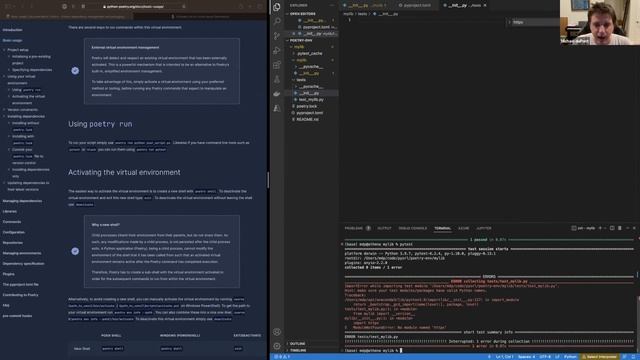Image resolution: width=640 pixels, height=360 pixels.
Task: Open the Accounts icon in the activity bar
Action: click(277, 332)
